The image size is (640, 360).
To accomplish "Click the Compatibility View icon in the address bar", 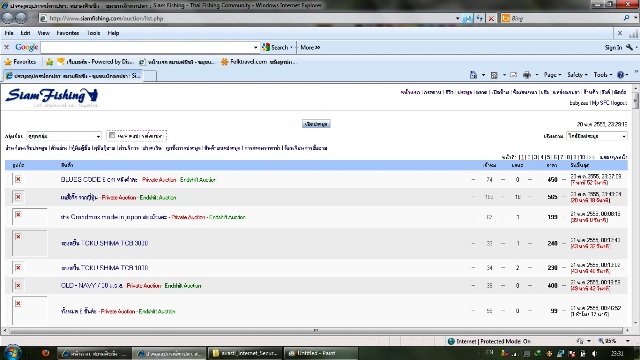I will point(468,18).
